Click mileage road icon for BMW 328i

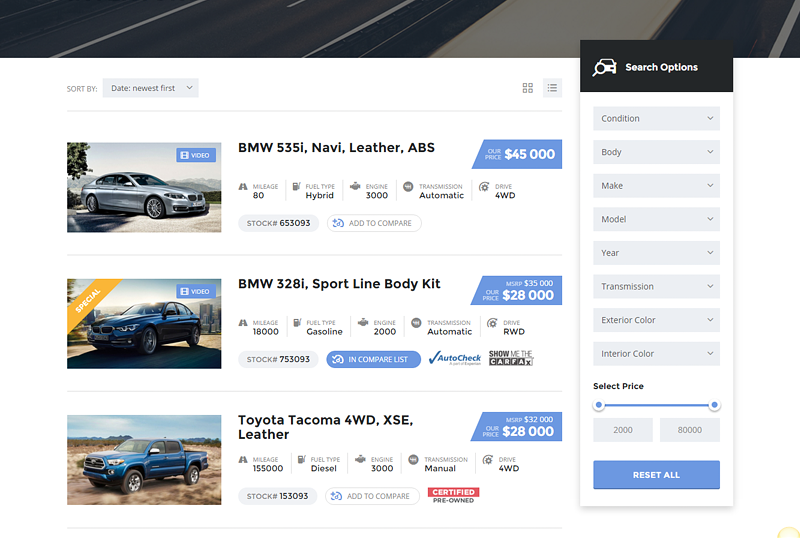click(x=243, y=323)
